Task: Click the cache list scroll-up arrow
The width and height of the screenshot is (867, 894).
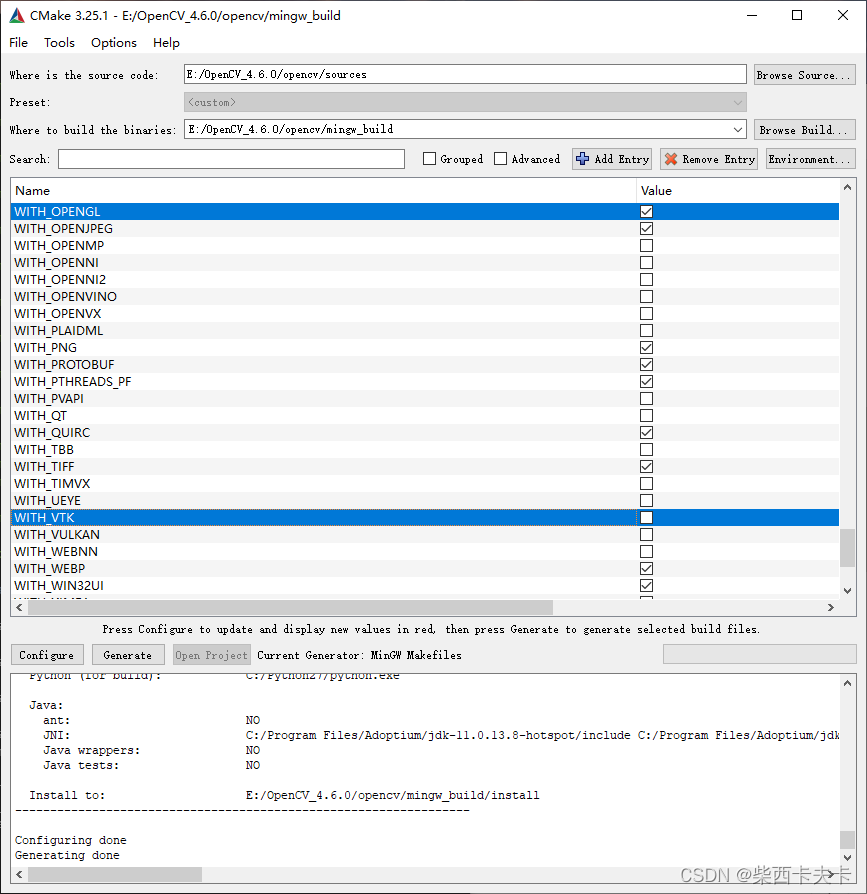Action: coord(847,187)
